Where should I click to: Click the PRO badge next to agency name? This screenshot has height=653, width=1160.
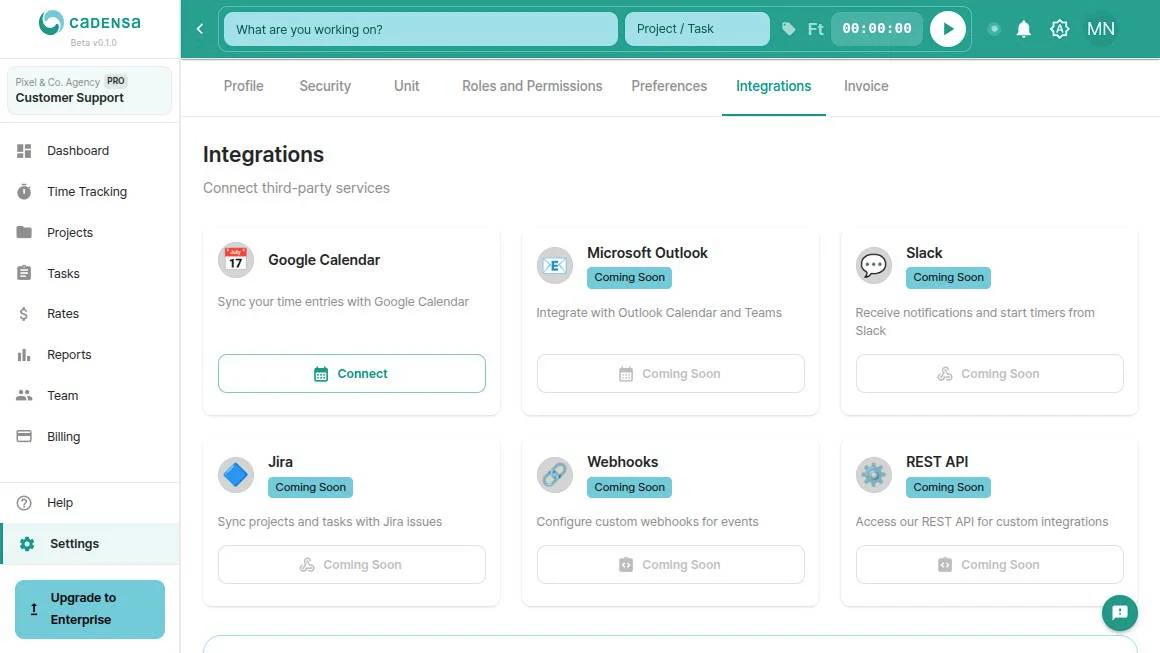tap(115, 81)
